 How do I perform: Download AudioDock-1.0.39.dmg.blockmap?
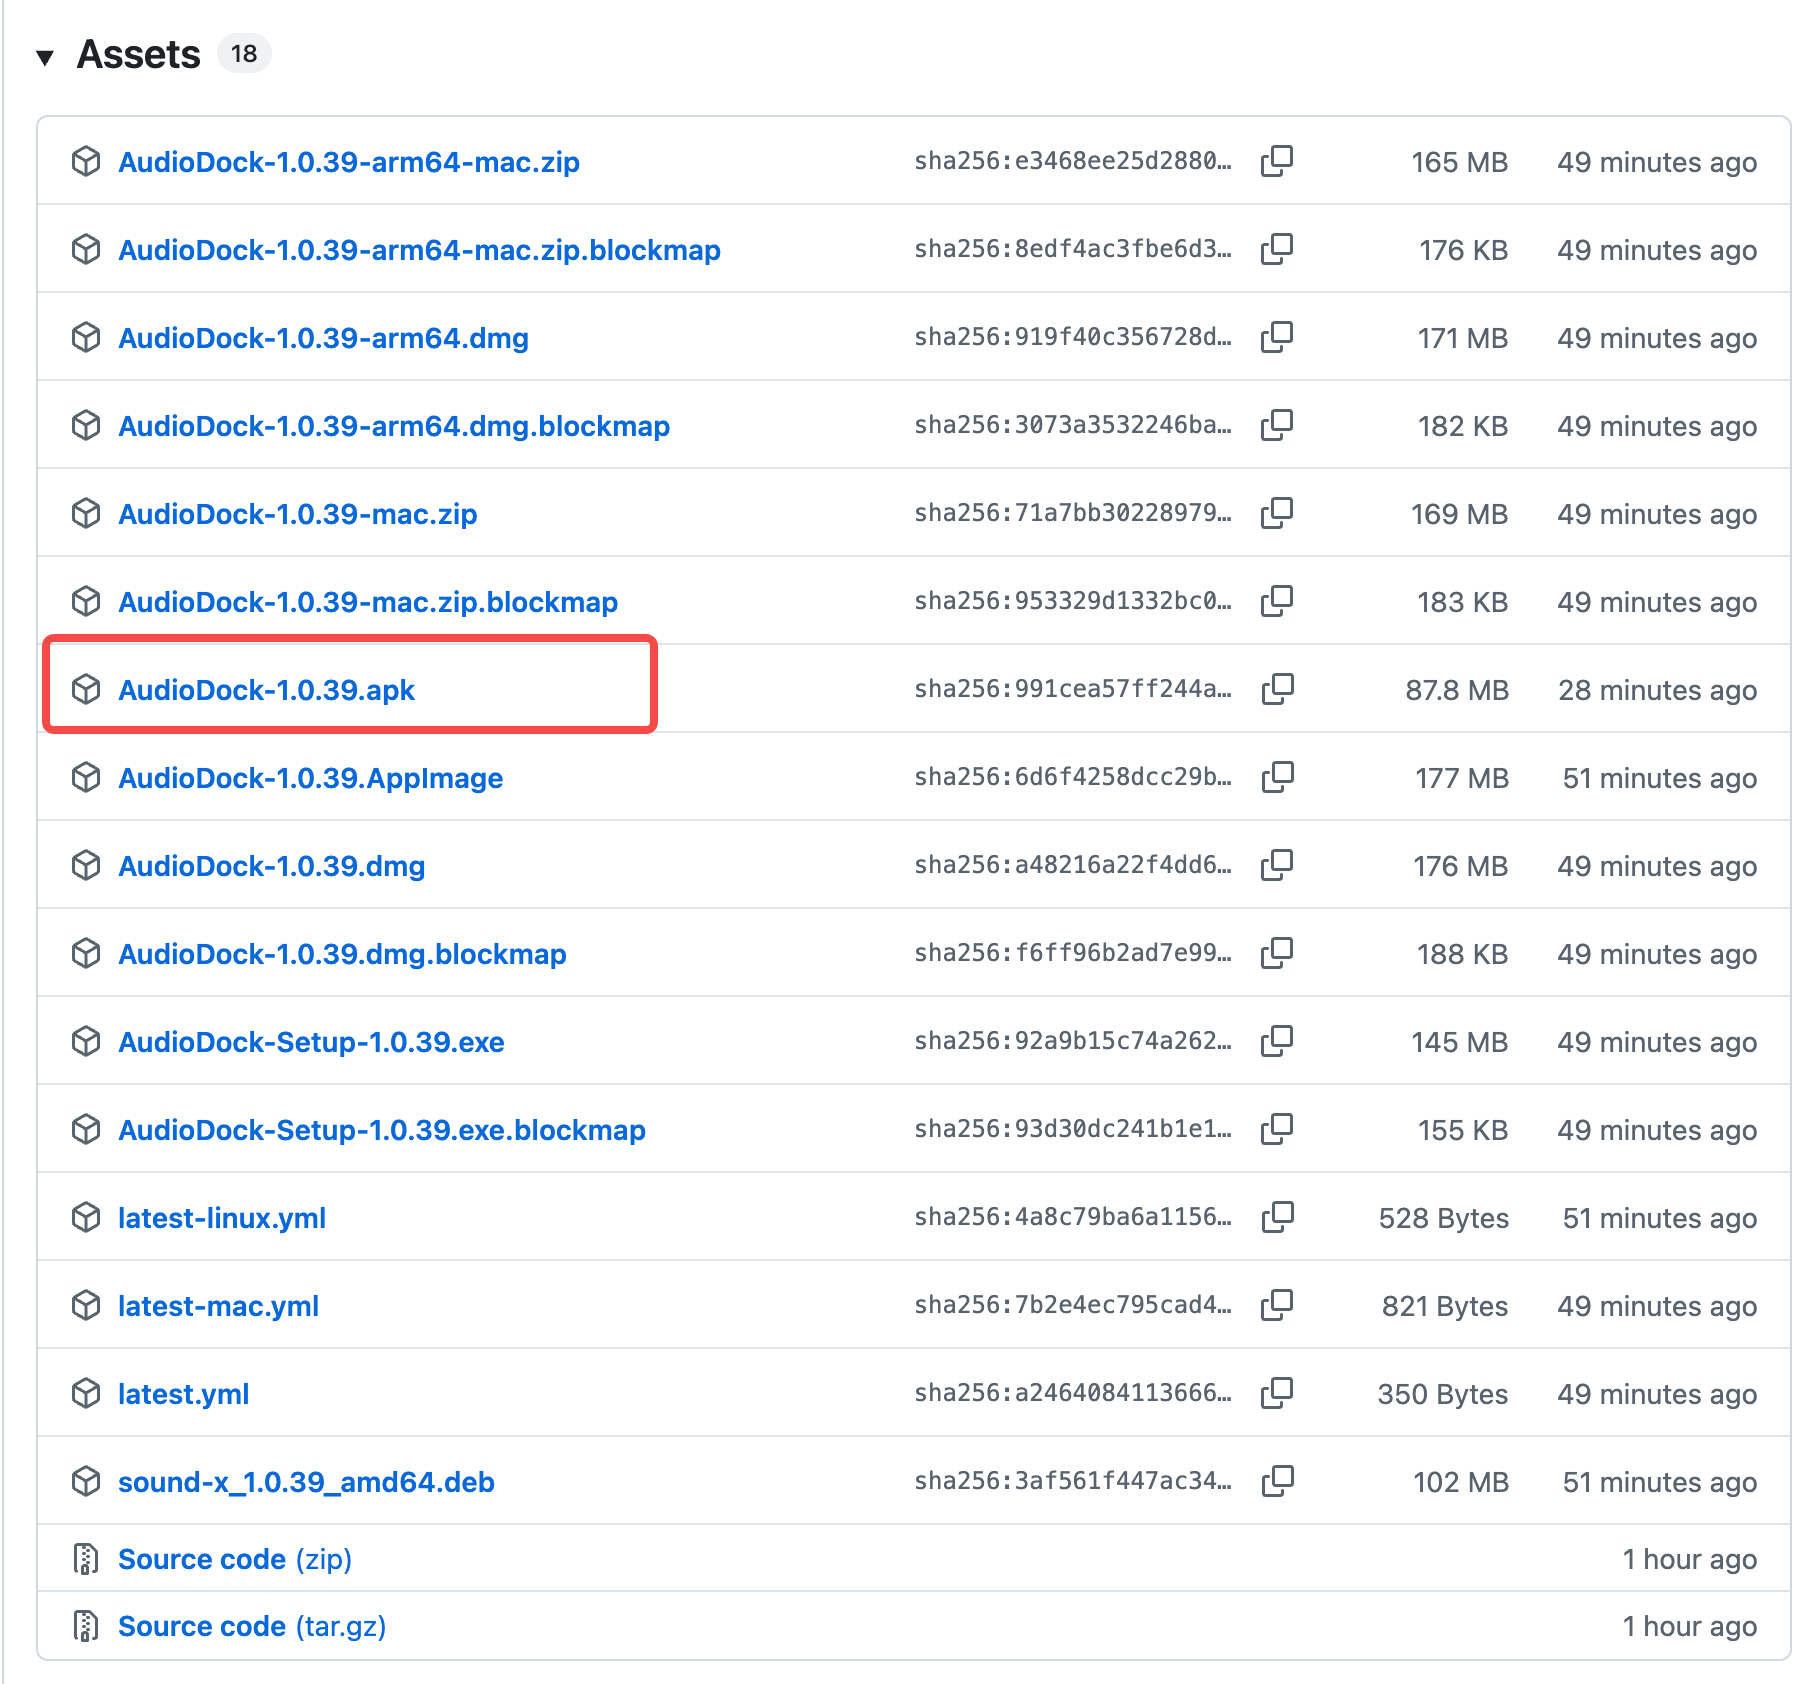342,954
